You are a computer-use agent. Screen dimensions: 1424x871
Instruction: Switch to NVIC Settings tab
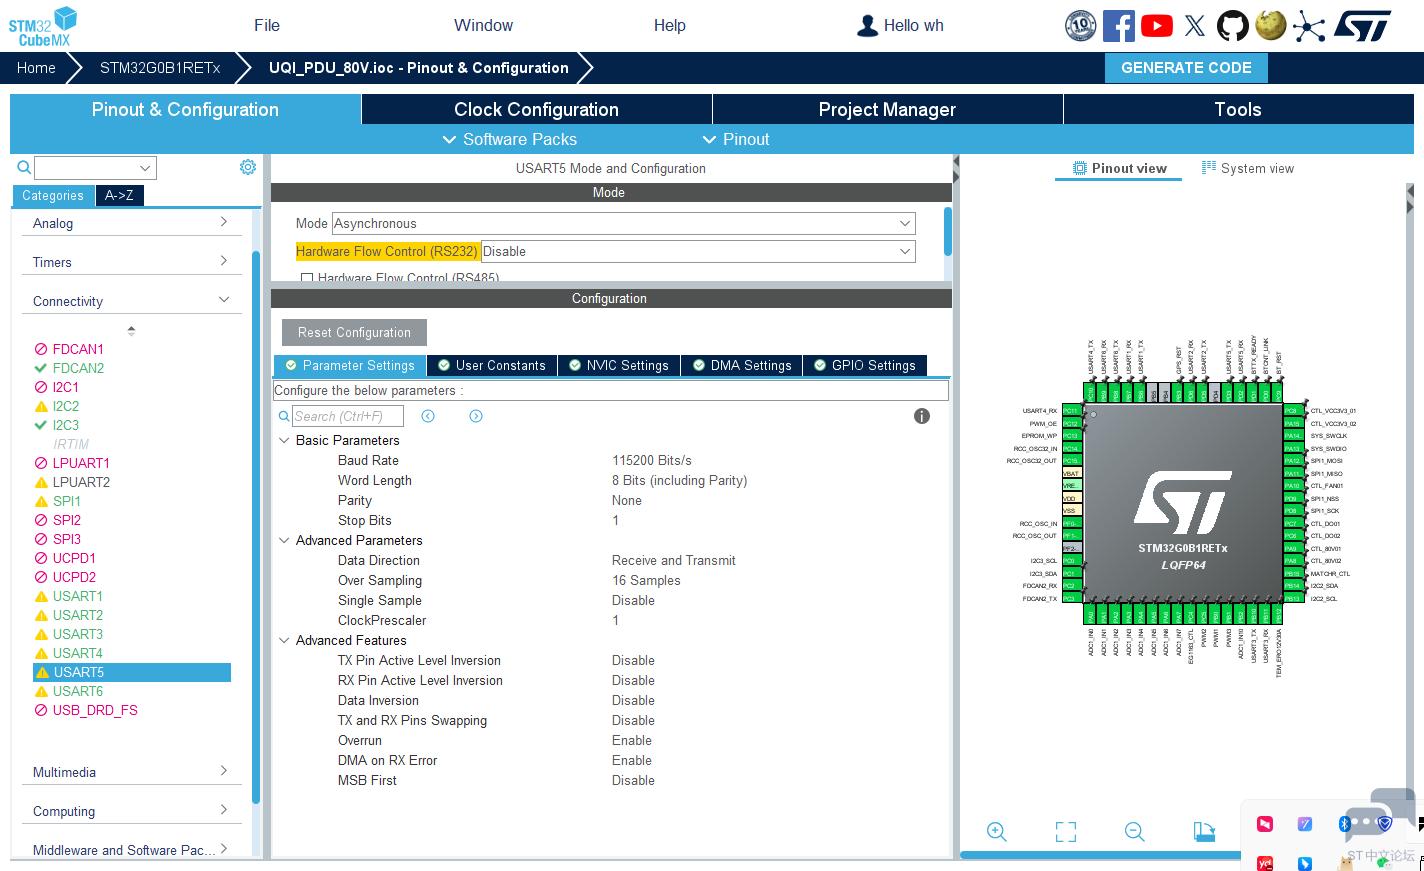pos(618,365)
